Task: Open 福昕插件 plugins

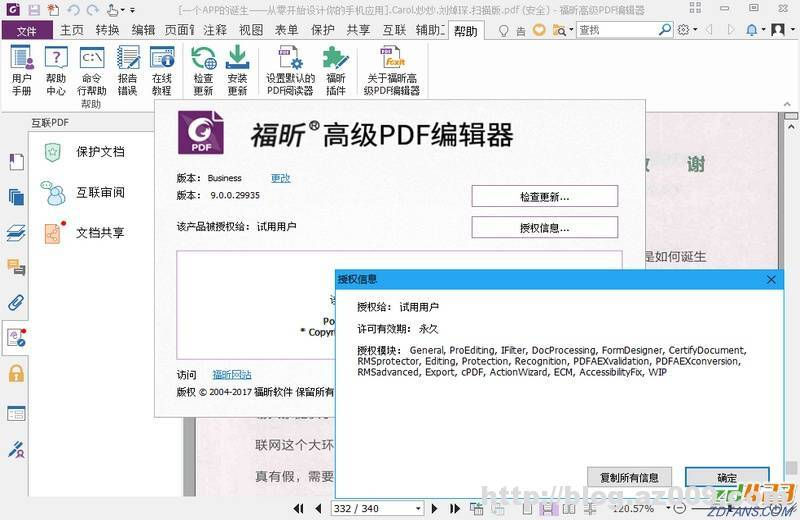Action: (336, 70)
